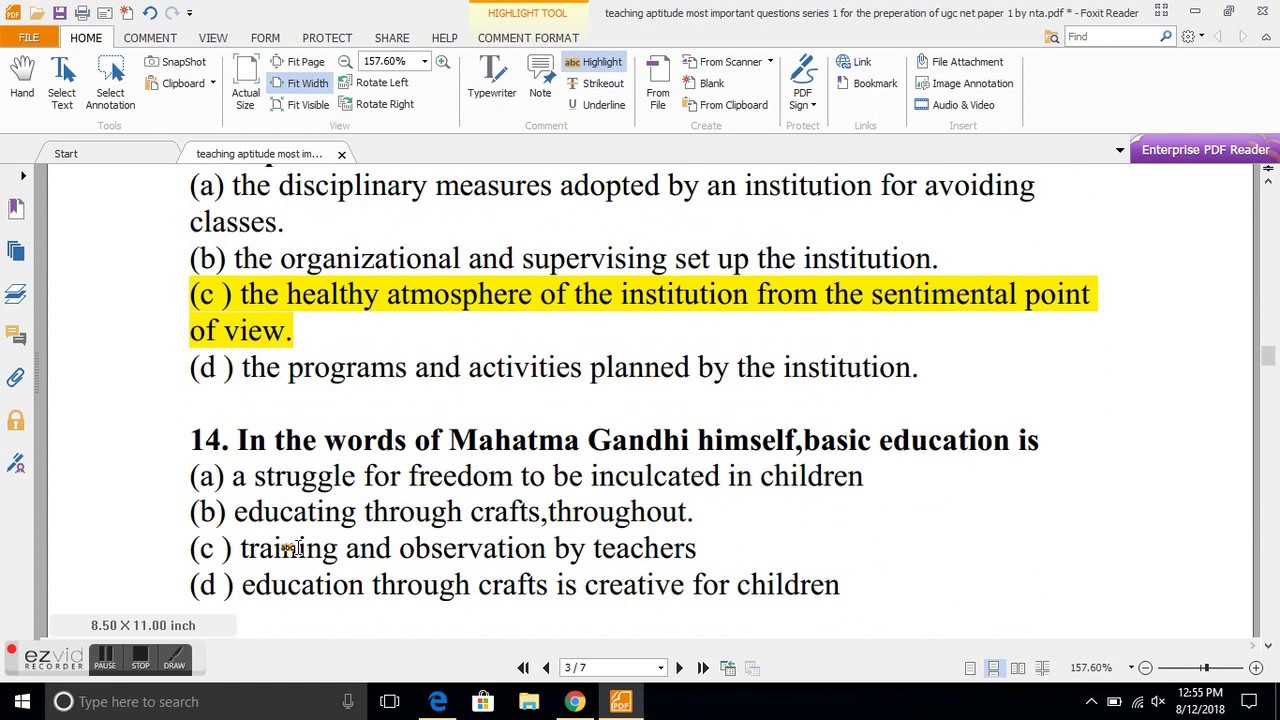Viewport: 1280px width, 720px height.
Task: Click the Enterprise PDF Reader banner
Action: (1205, 150)
